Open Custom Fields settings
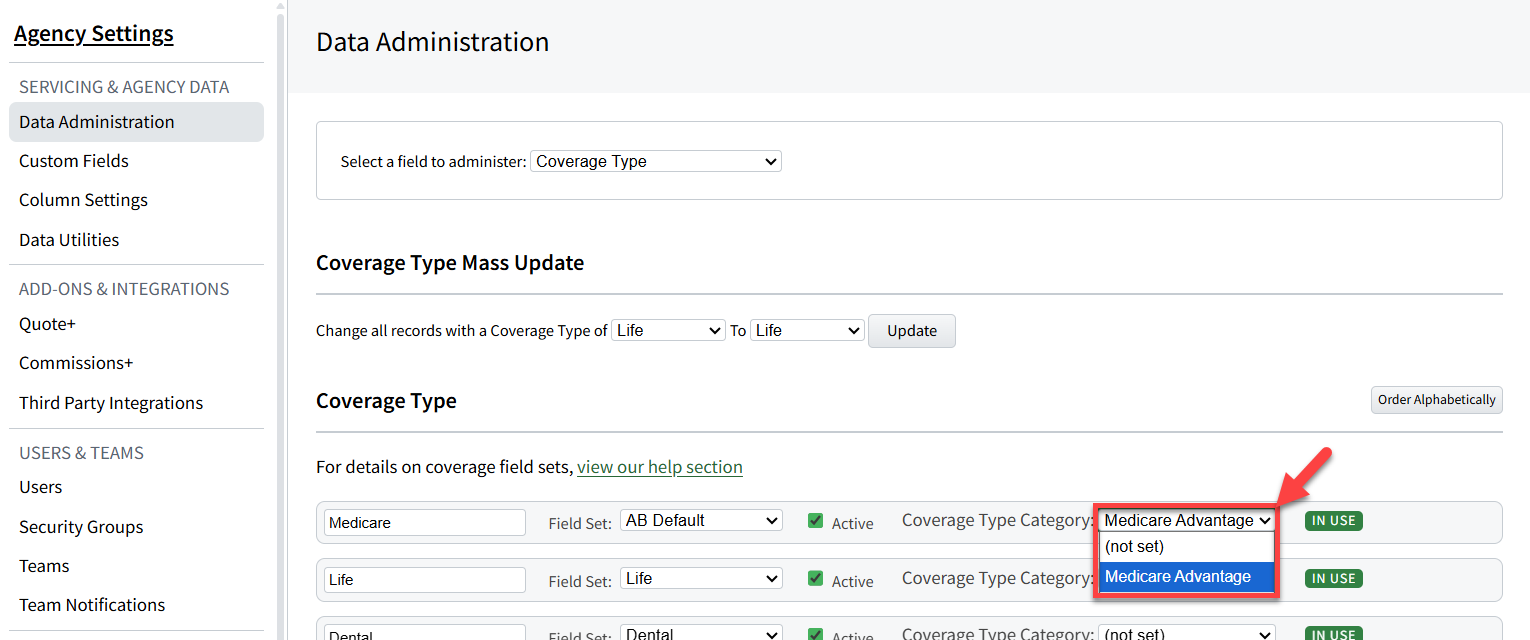 (x=74, y=161)
